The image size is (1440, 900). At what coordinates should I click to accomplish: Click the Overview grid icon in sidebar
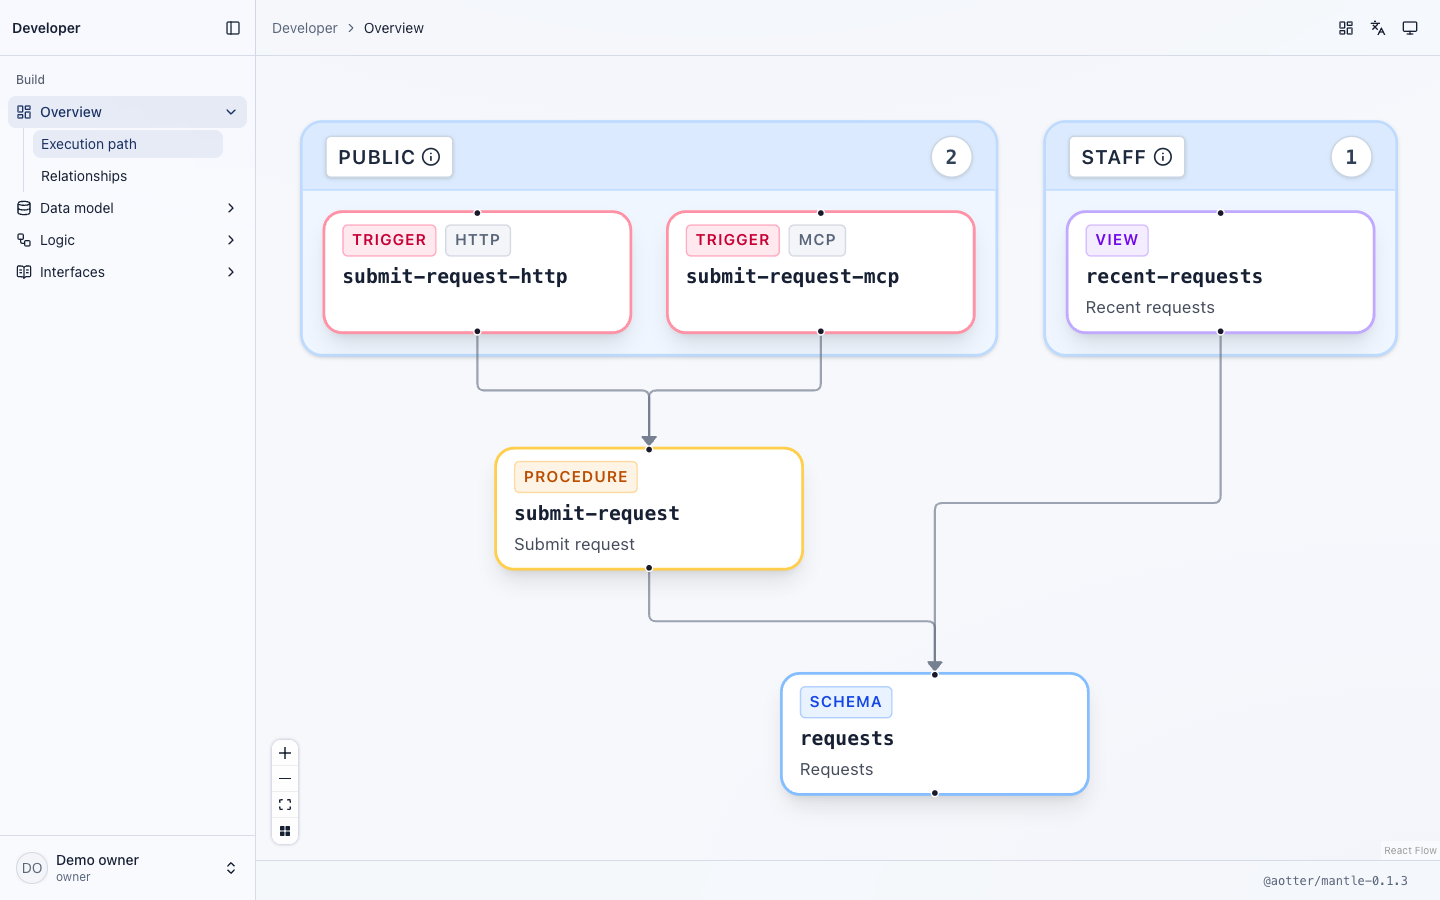pyautogui.click(x=24, y=112)
